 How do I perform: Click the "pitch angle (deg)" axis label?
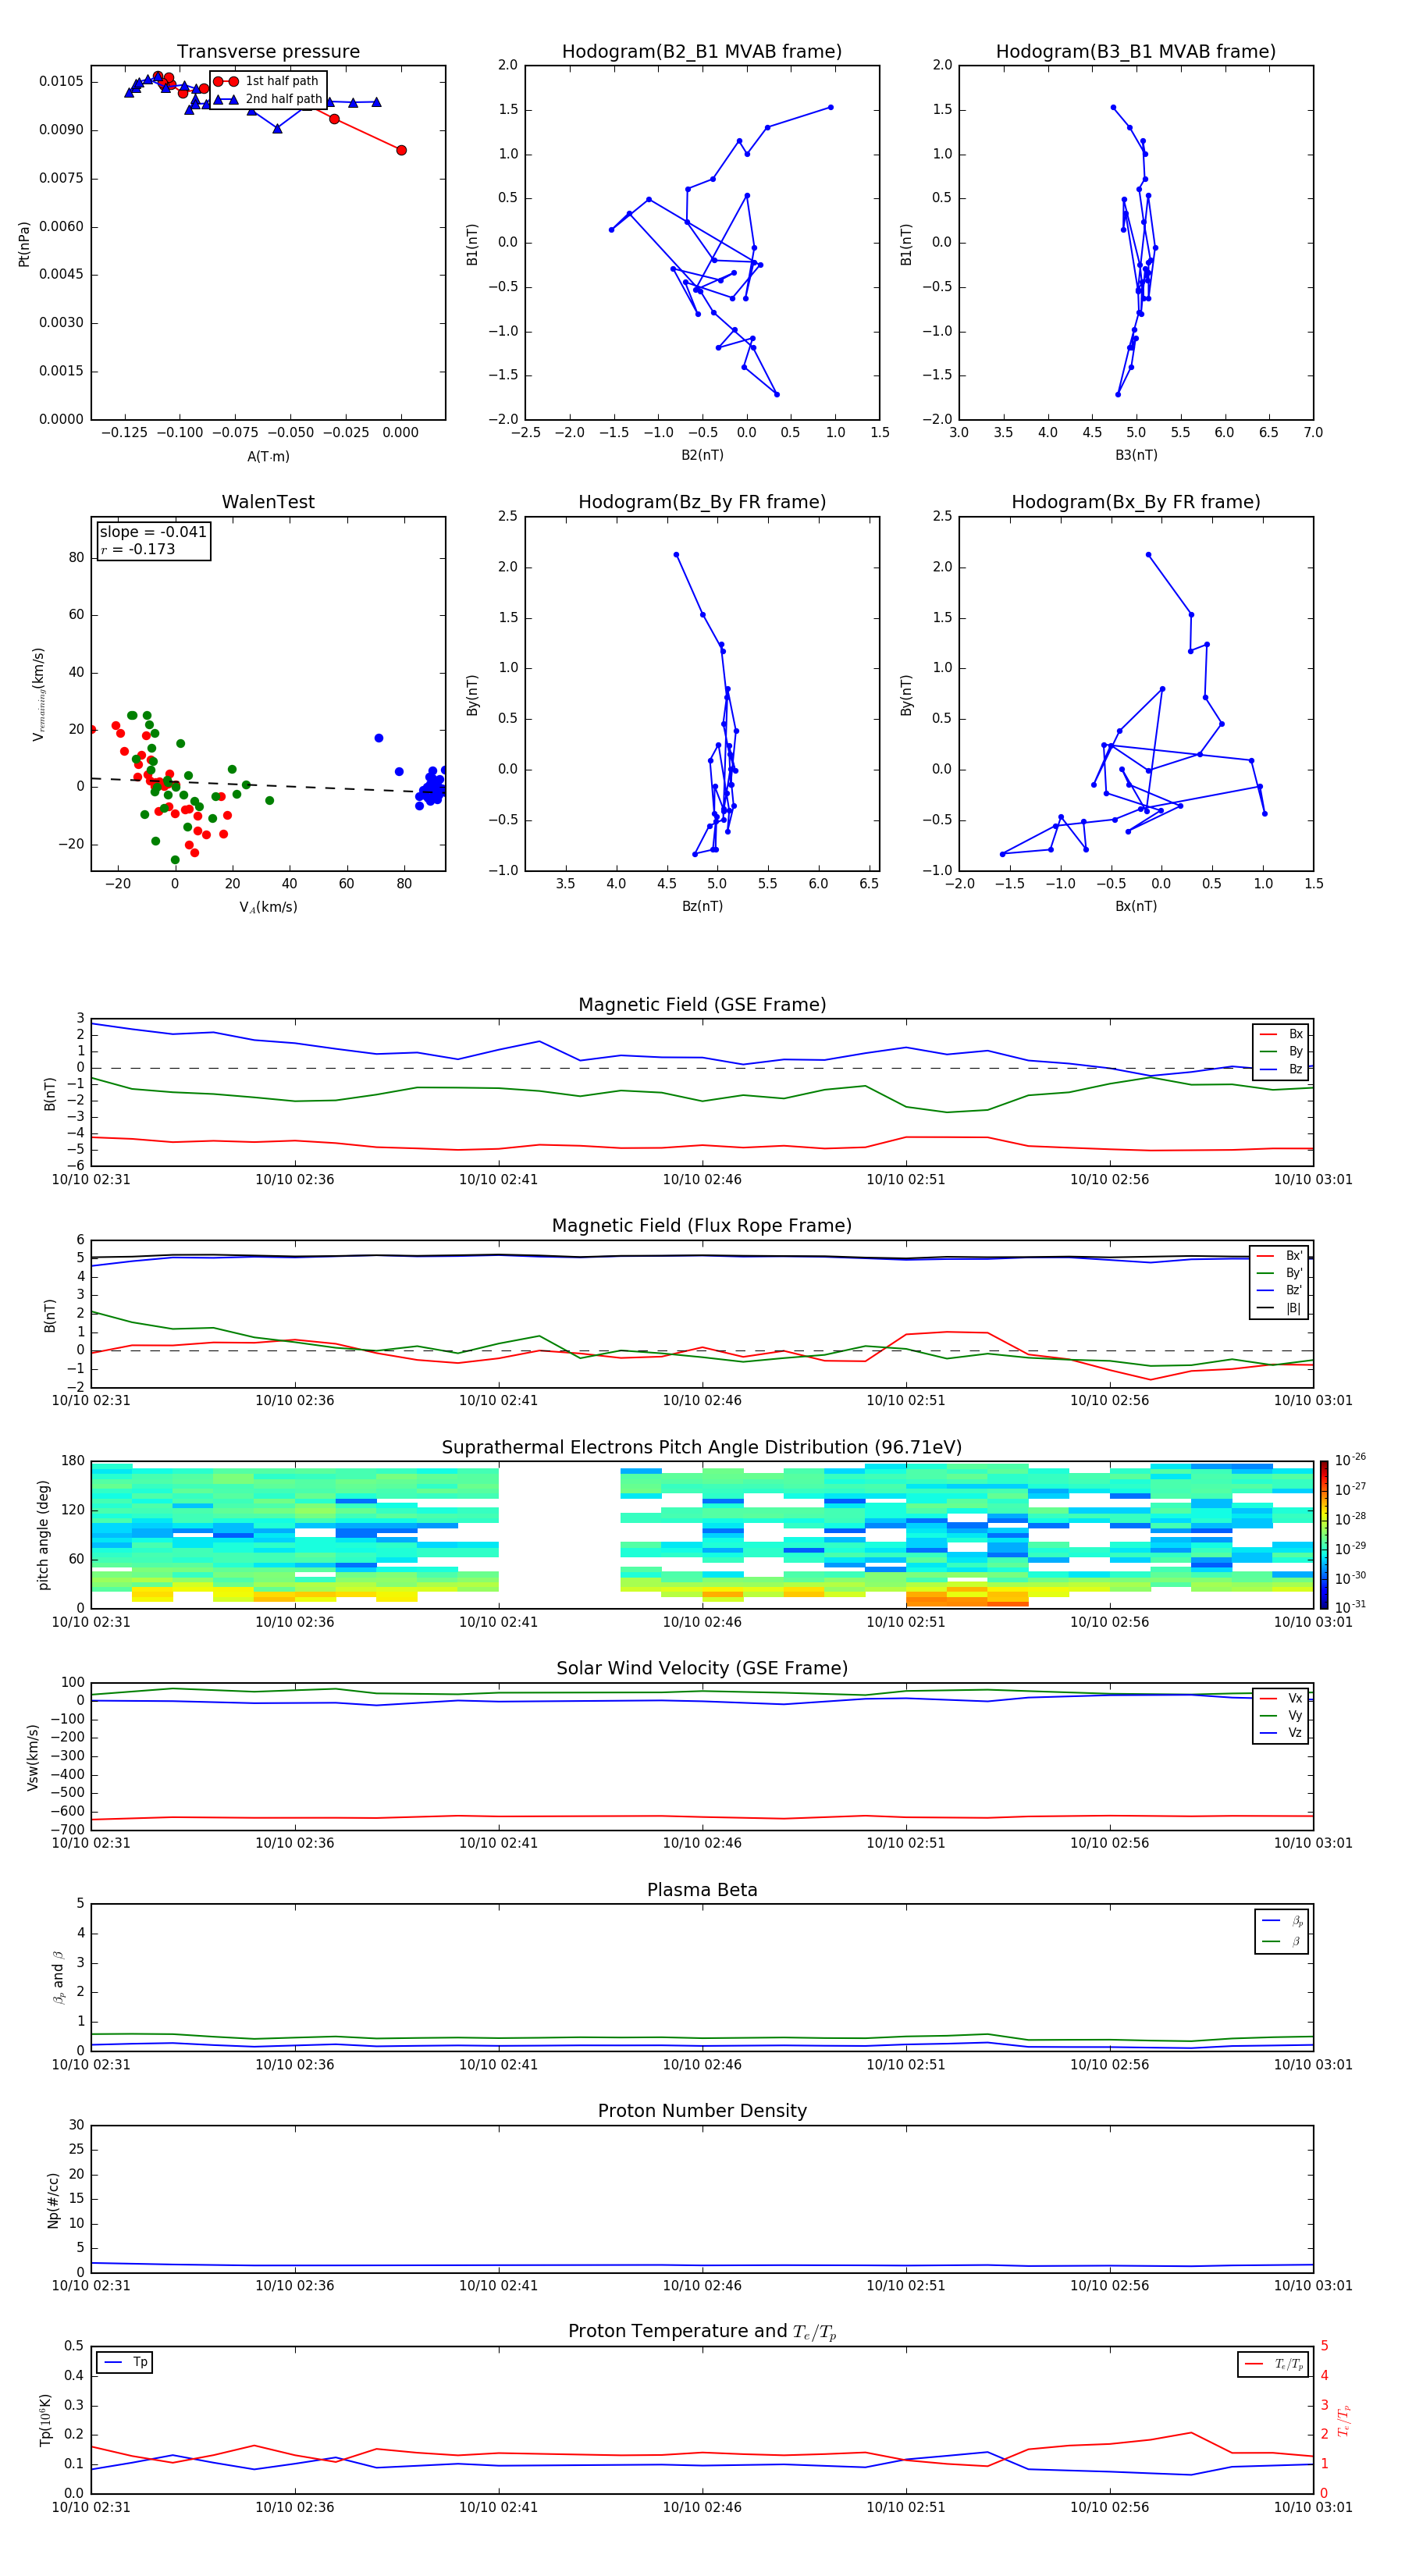click(43, 1535)
